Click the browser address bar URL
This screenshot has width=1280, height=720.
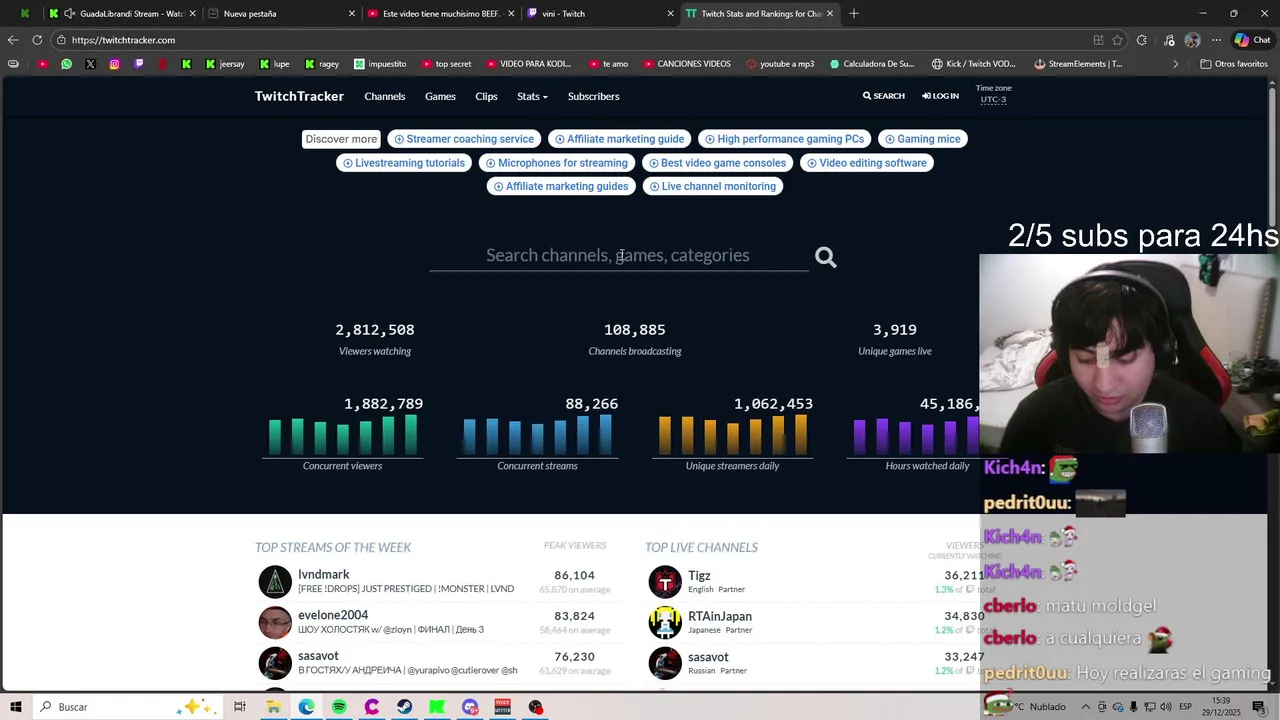(x=123, y=40)
